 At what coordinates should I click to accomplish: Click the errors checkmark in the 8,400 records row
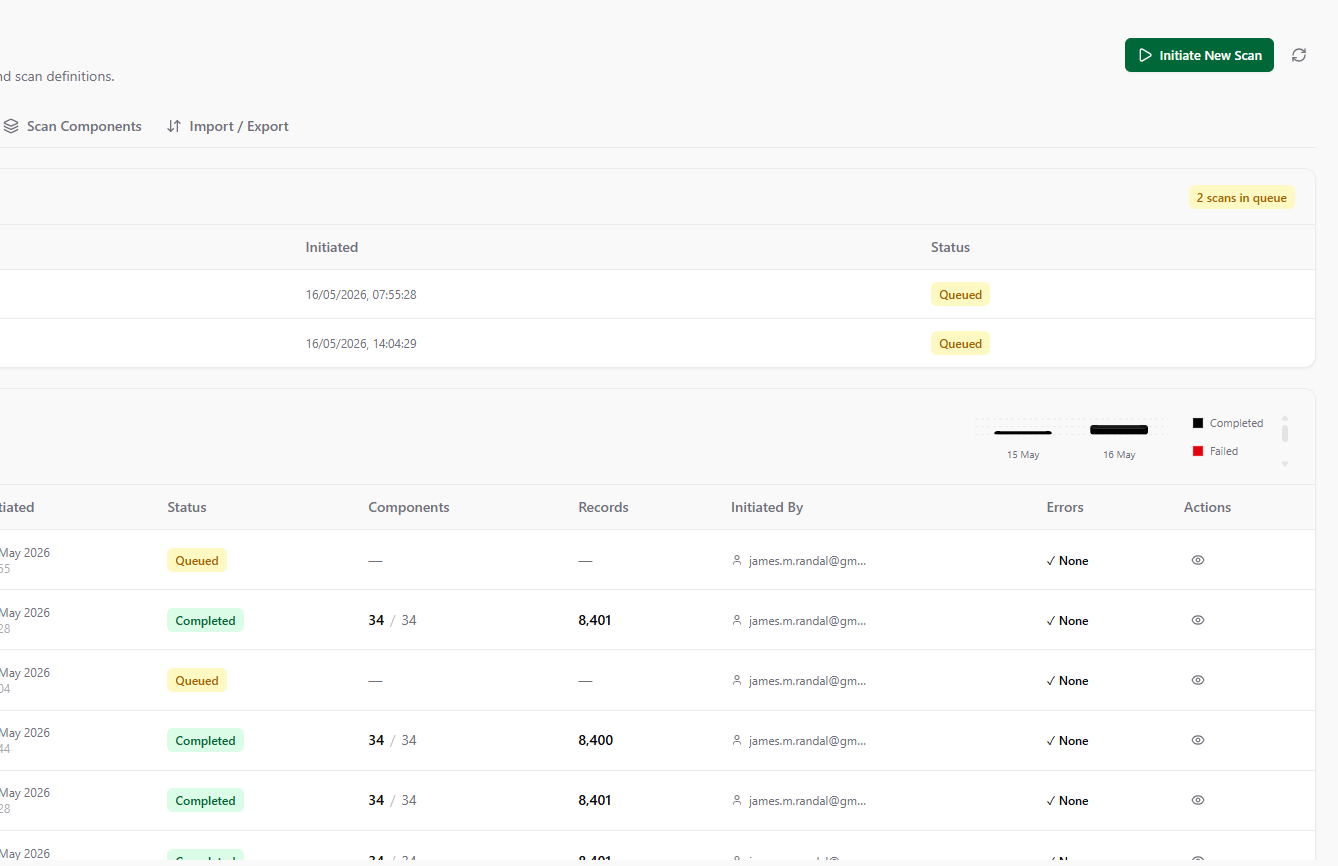click(x=1051, y=741)
